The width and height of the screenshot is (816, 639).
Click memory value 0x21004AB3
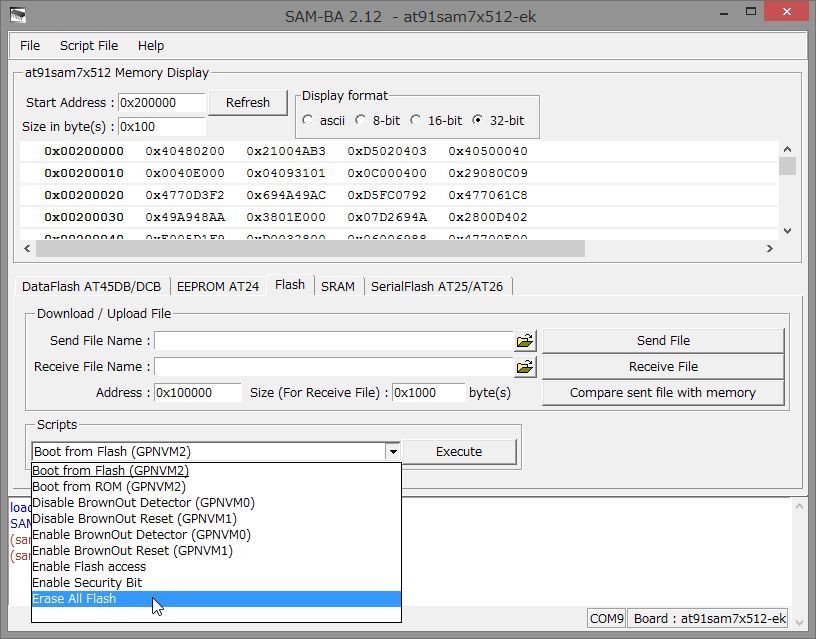pyautogui.click(x=286, y=151)
